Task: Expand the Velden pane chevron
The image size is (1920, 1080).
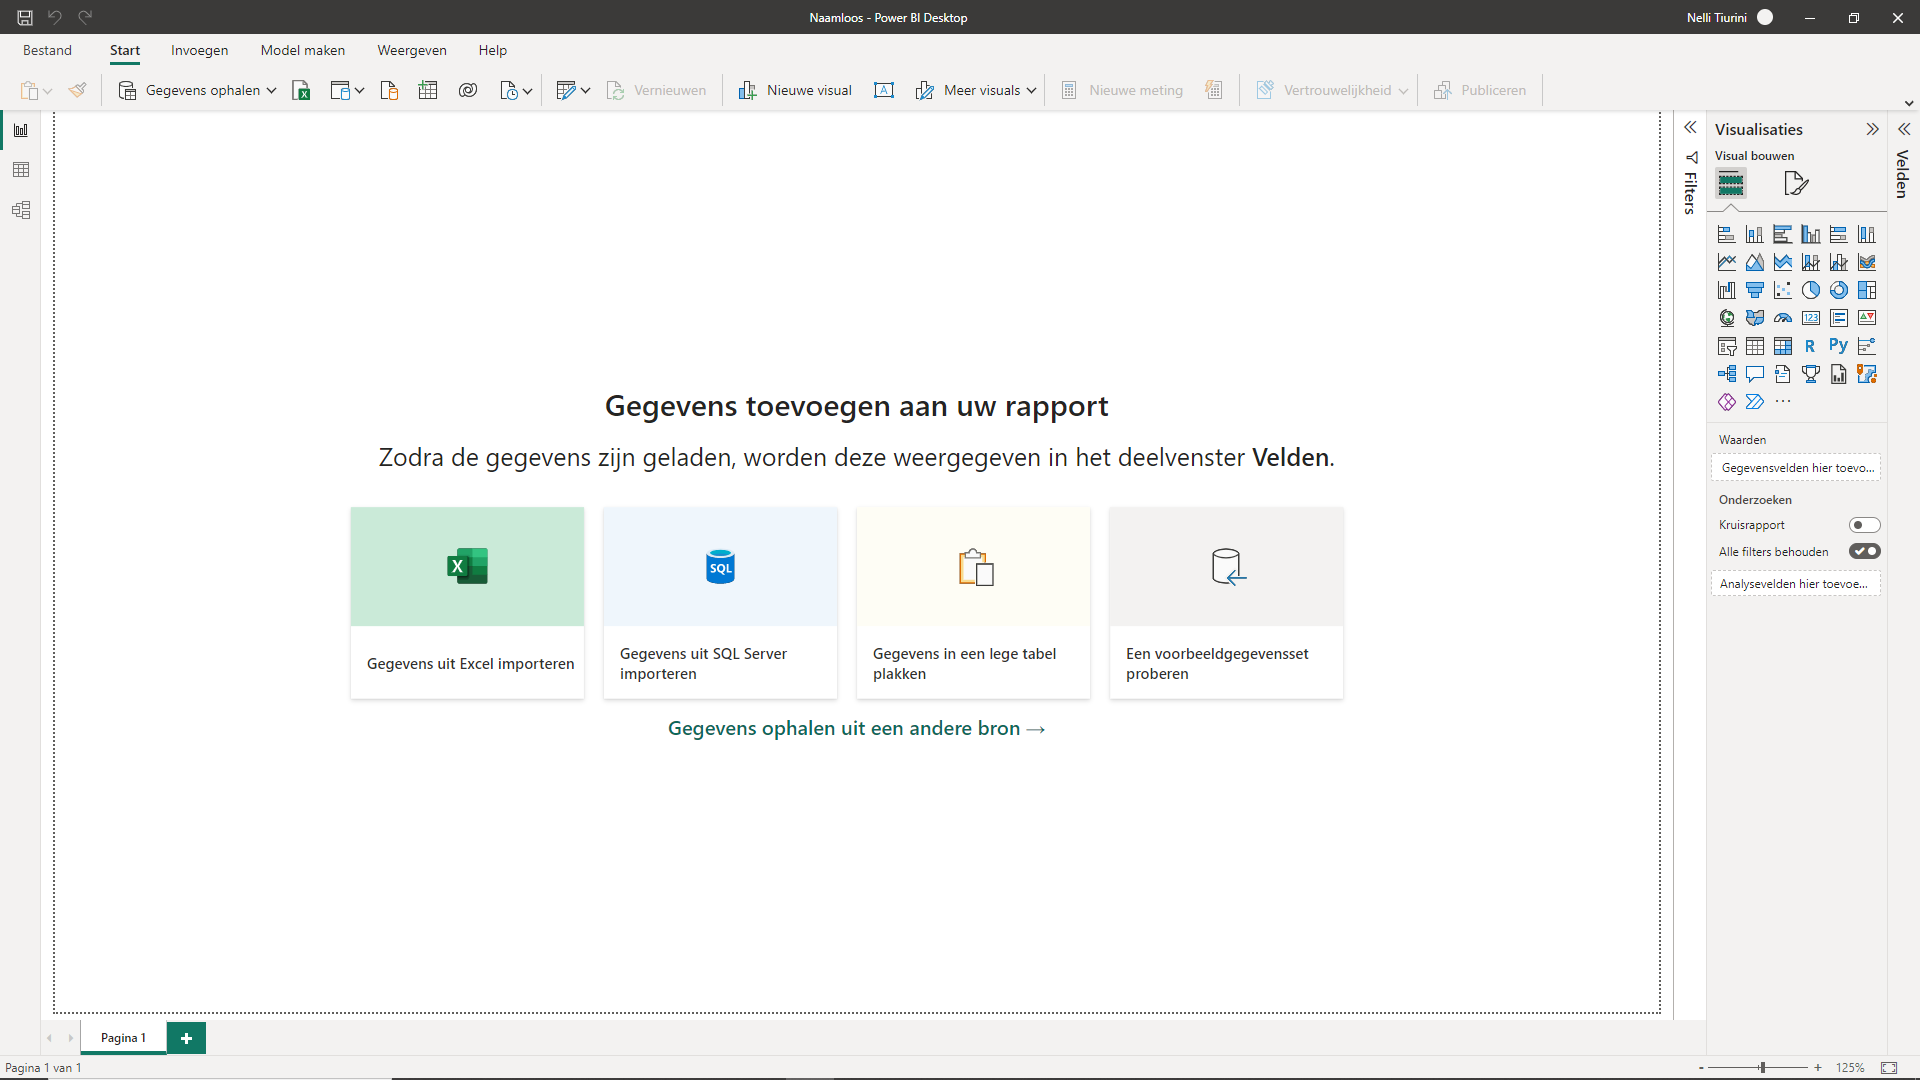Action: 1904,129
